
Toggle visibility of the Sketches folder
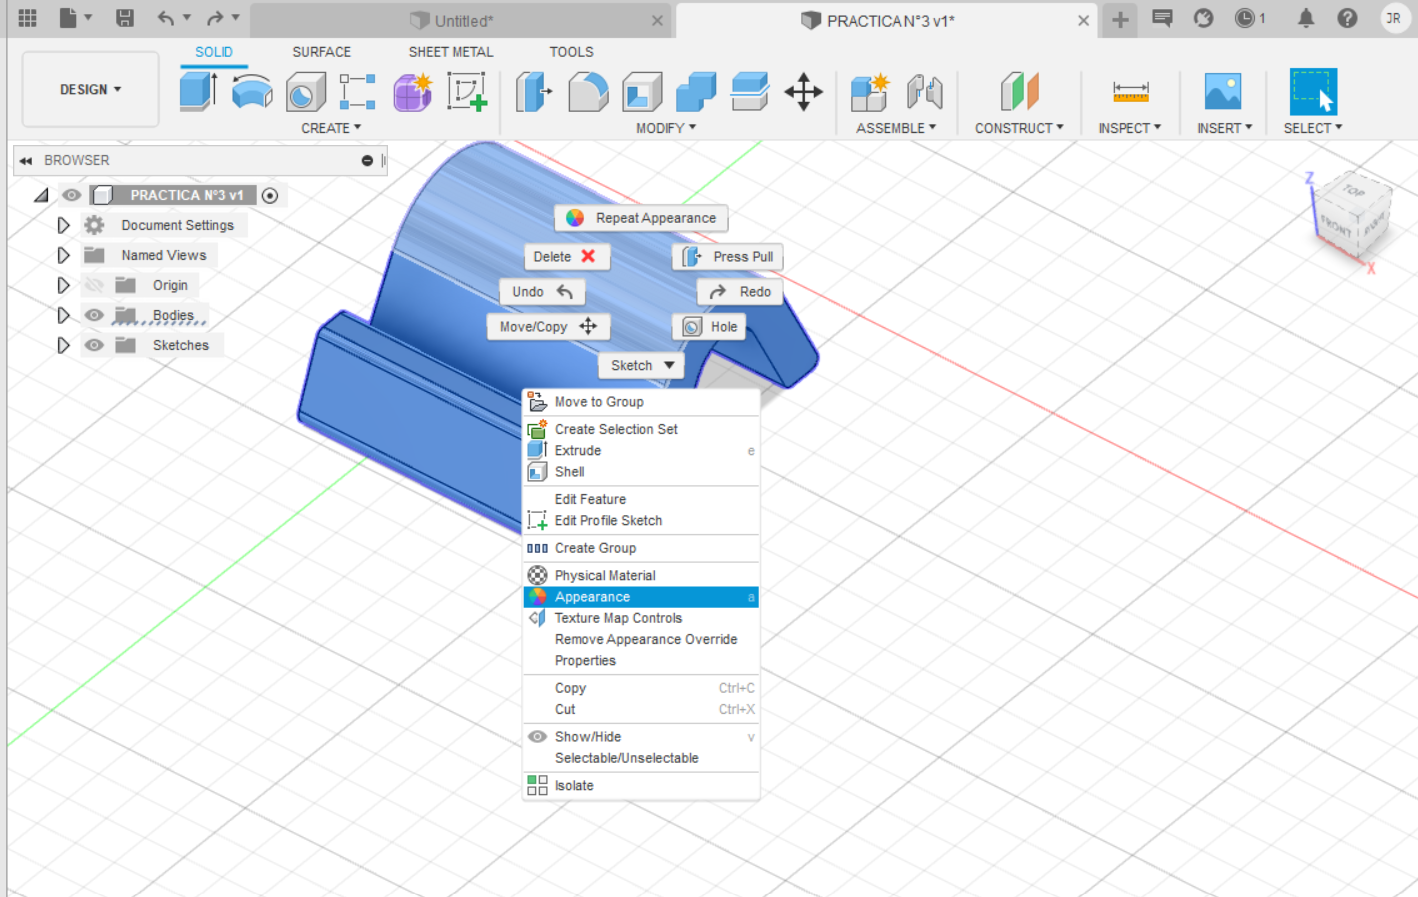94,345
